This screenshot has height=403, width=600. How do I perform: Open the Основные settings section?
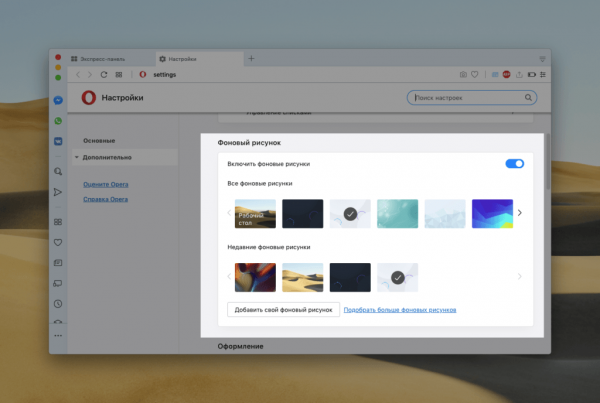99,141
